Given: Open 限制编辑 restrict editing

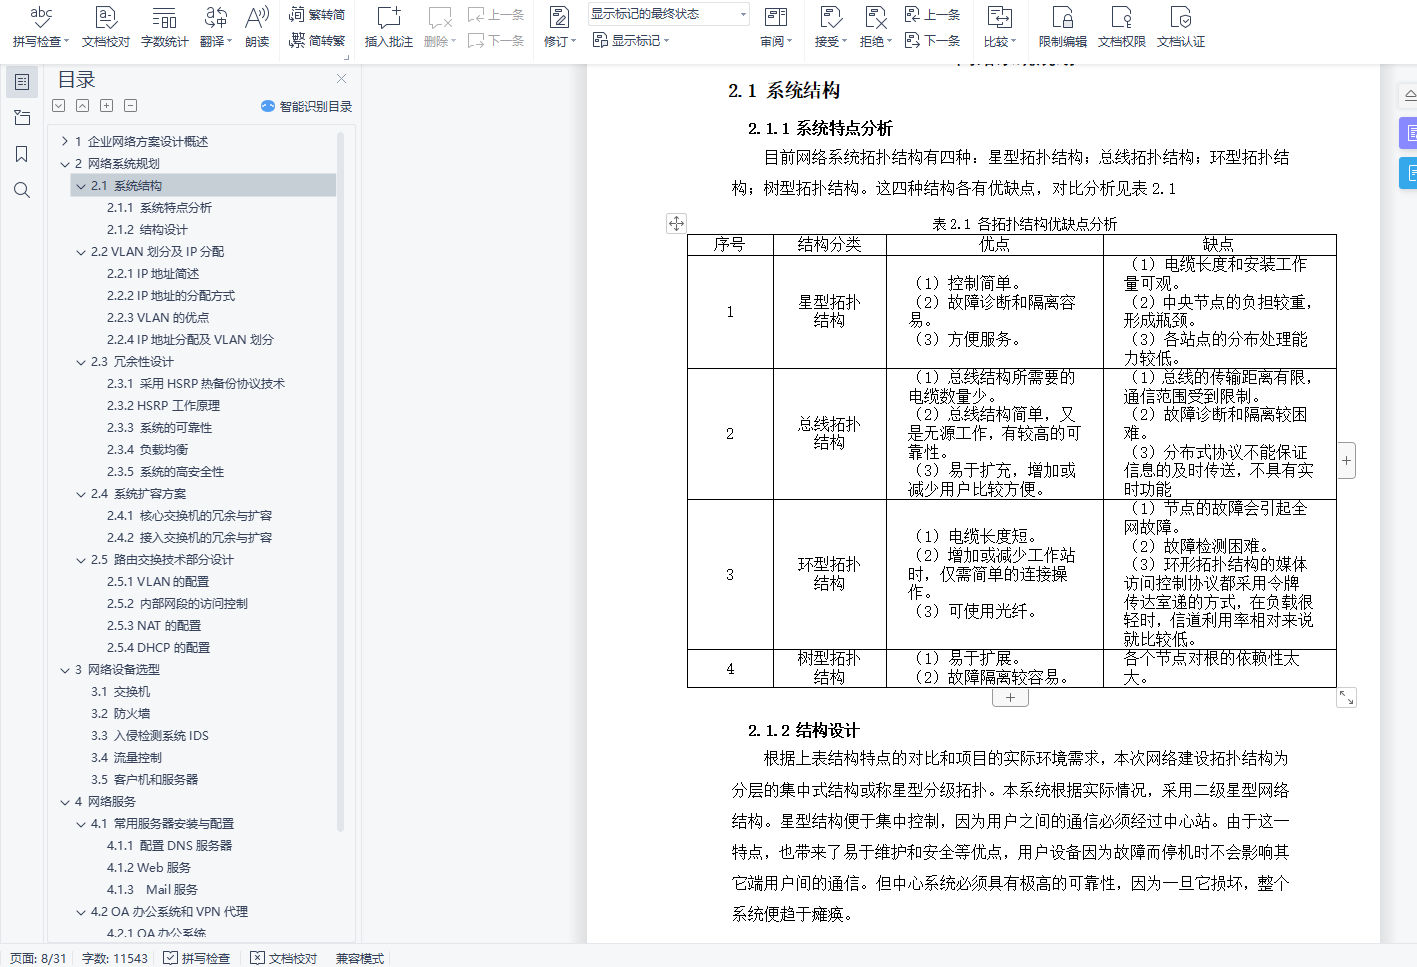Looking at the screenshot, I should pos(1063,27).
